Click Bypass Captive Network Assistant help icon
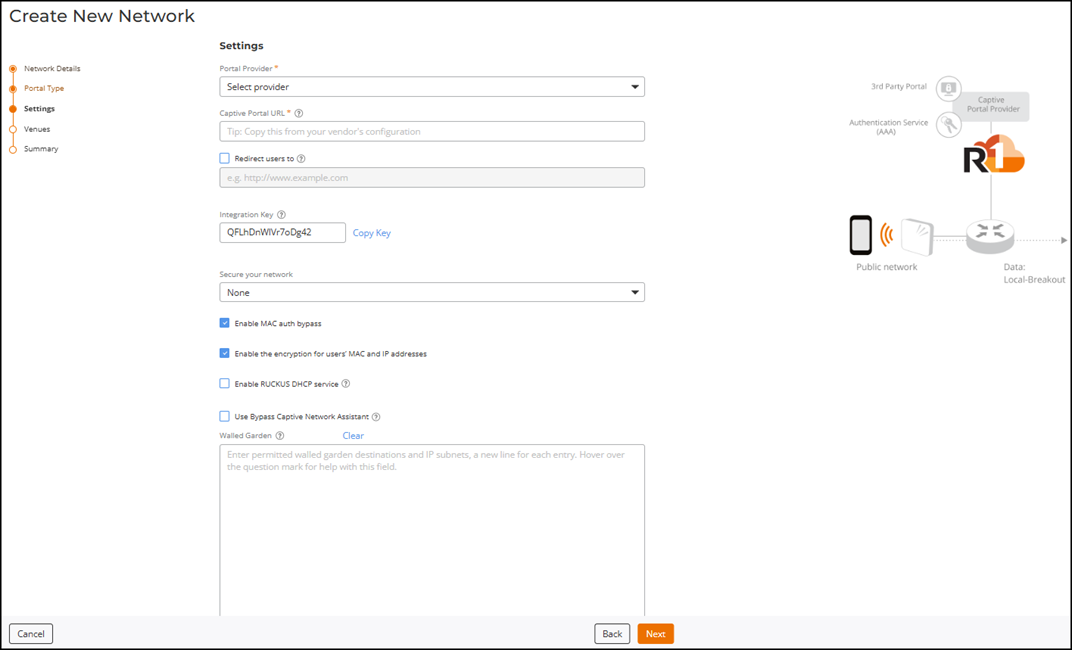Screen dimensions: 1072x650 click(x=376, y=417)
